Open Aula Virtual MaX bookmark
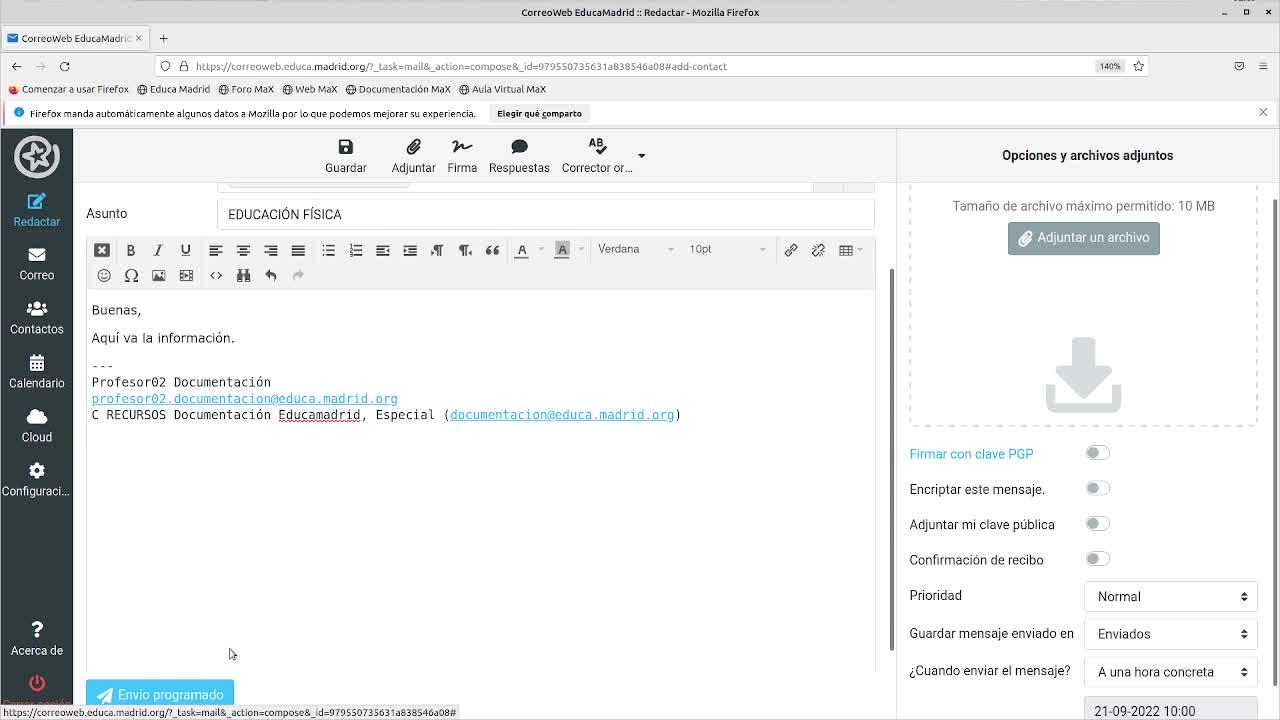Viewport: 1280px width, 720px height. (502, 89)
